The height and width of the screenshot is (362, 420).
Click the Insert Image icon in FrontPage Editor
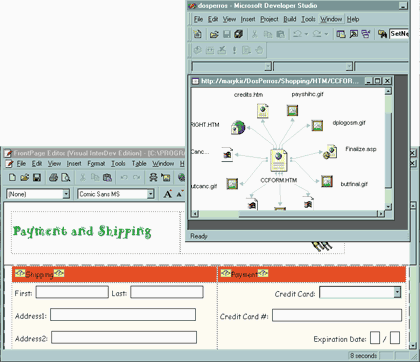click(x=166, y=177)
